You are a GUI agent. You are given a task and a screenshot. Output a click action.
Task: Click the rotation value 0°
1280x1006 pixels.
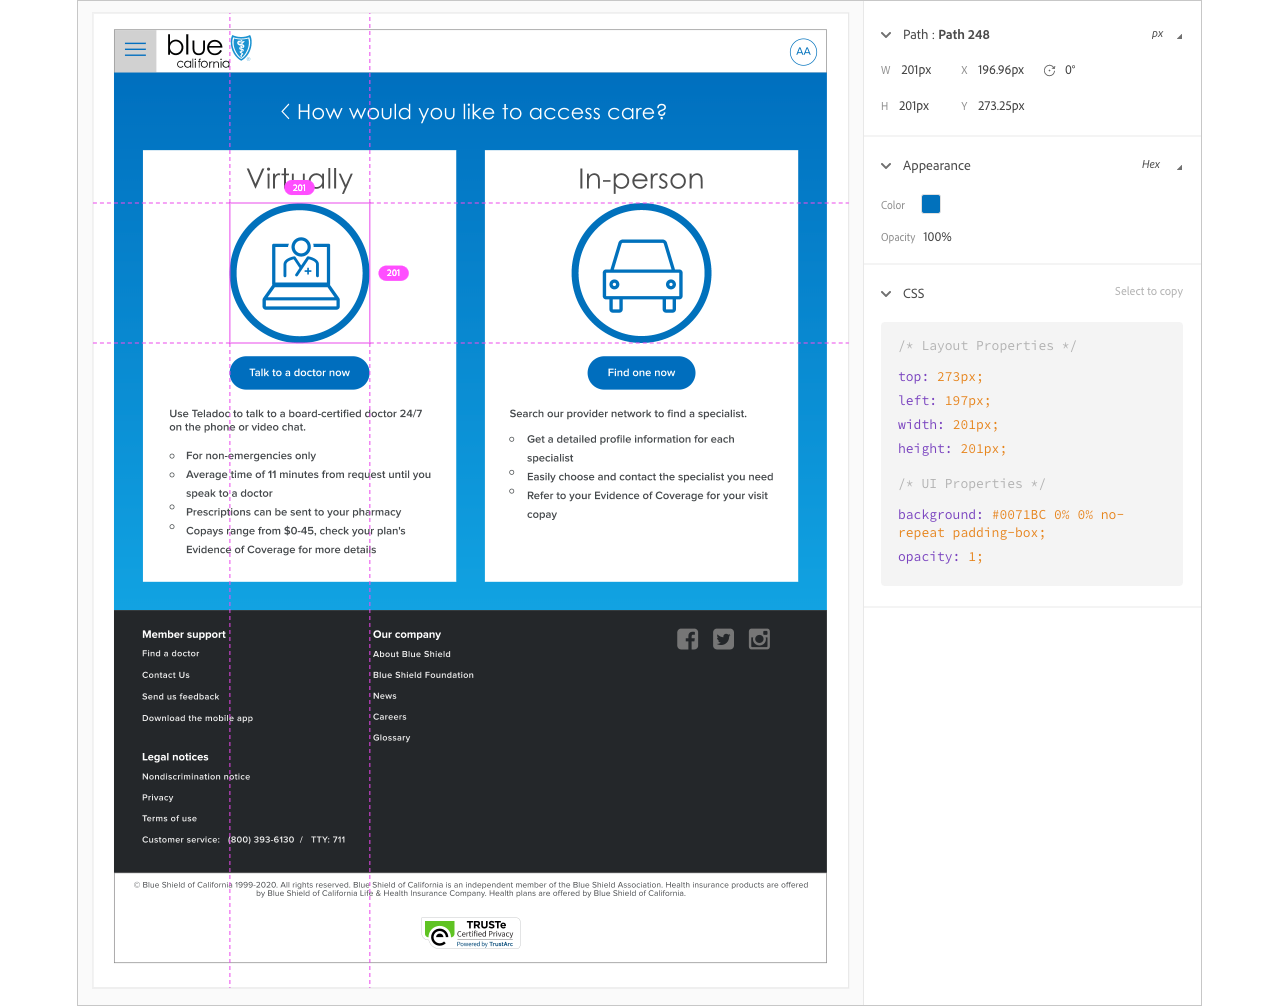[1070, 71]
